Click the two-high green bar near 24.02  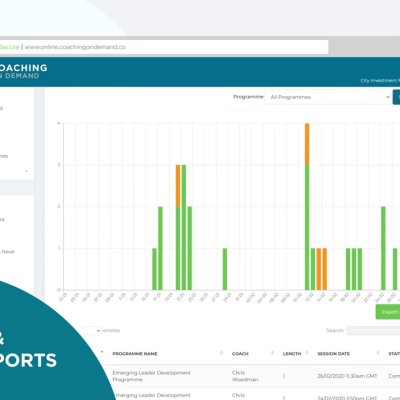pyautogui.click(x=383, y=248)
